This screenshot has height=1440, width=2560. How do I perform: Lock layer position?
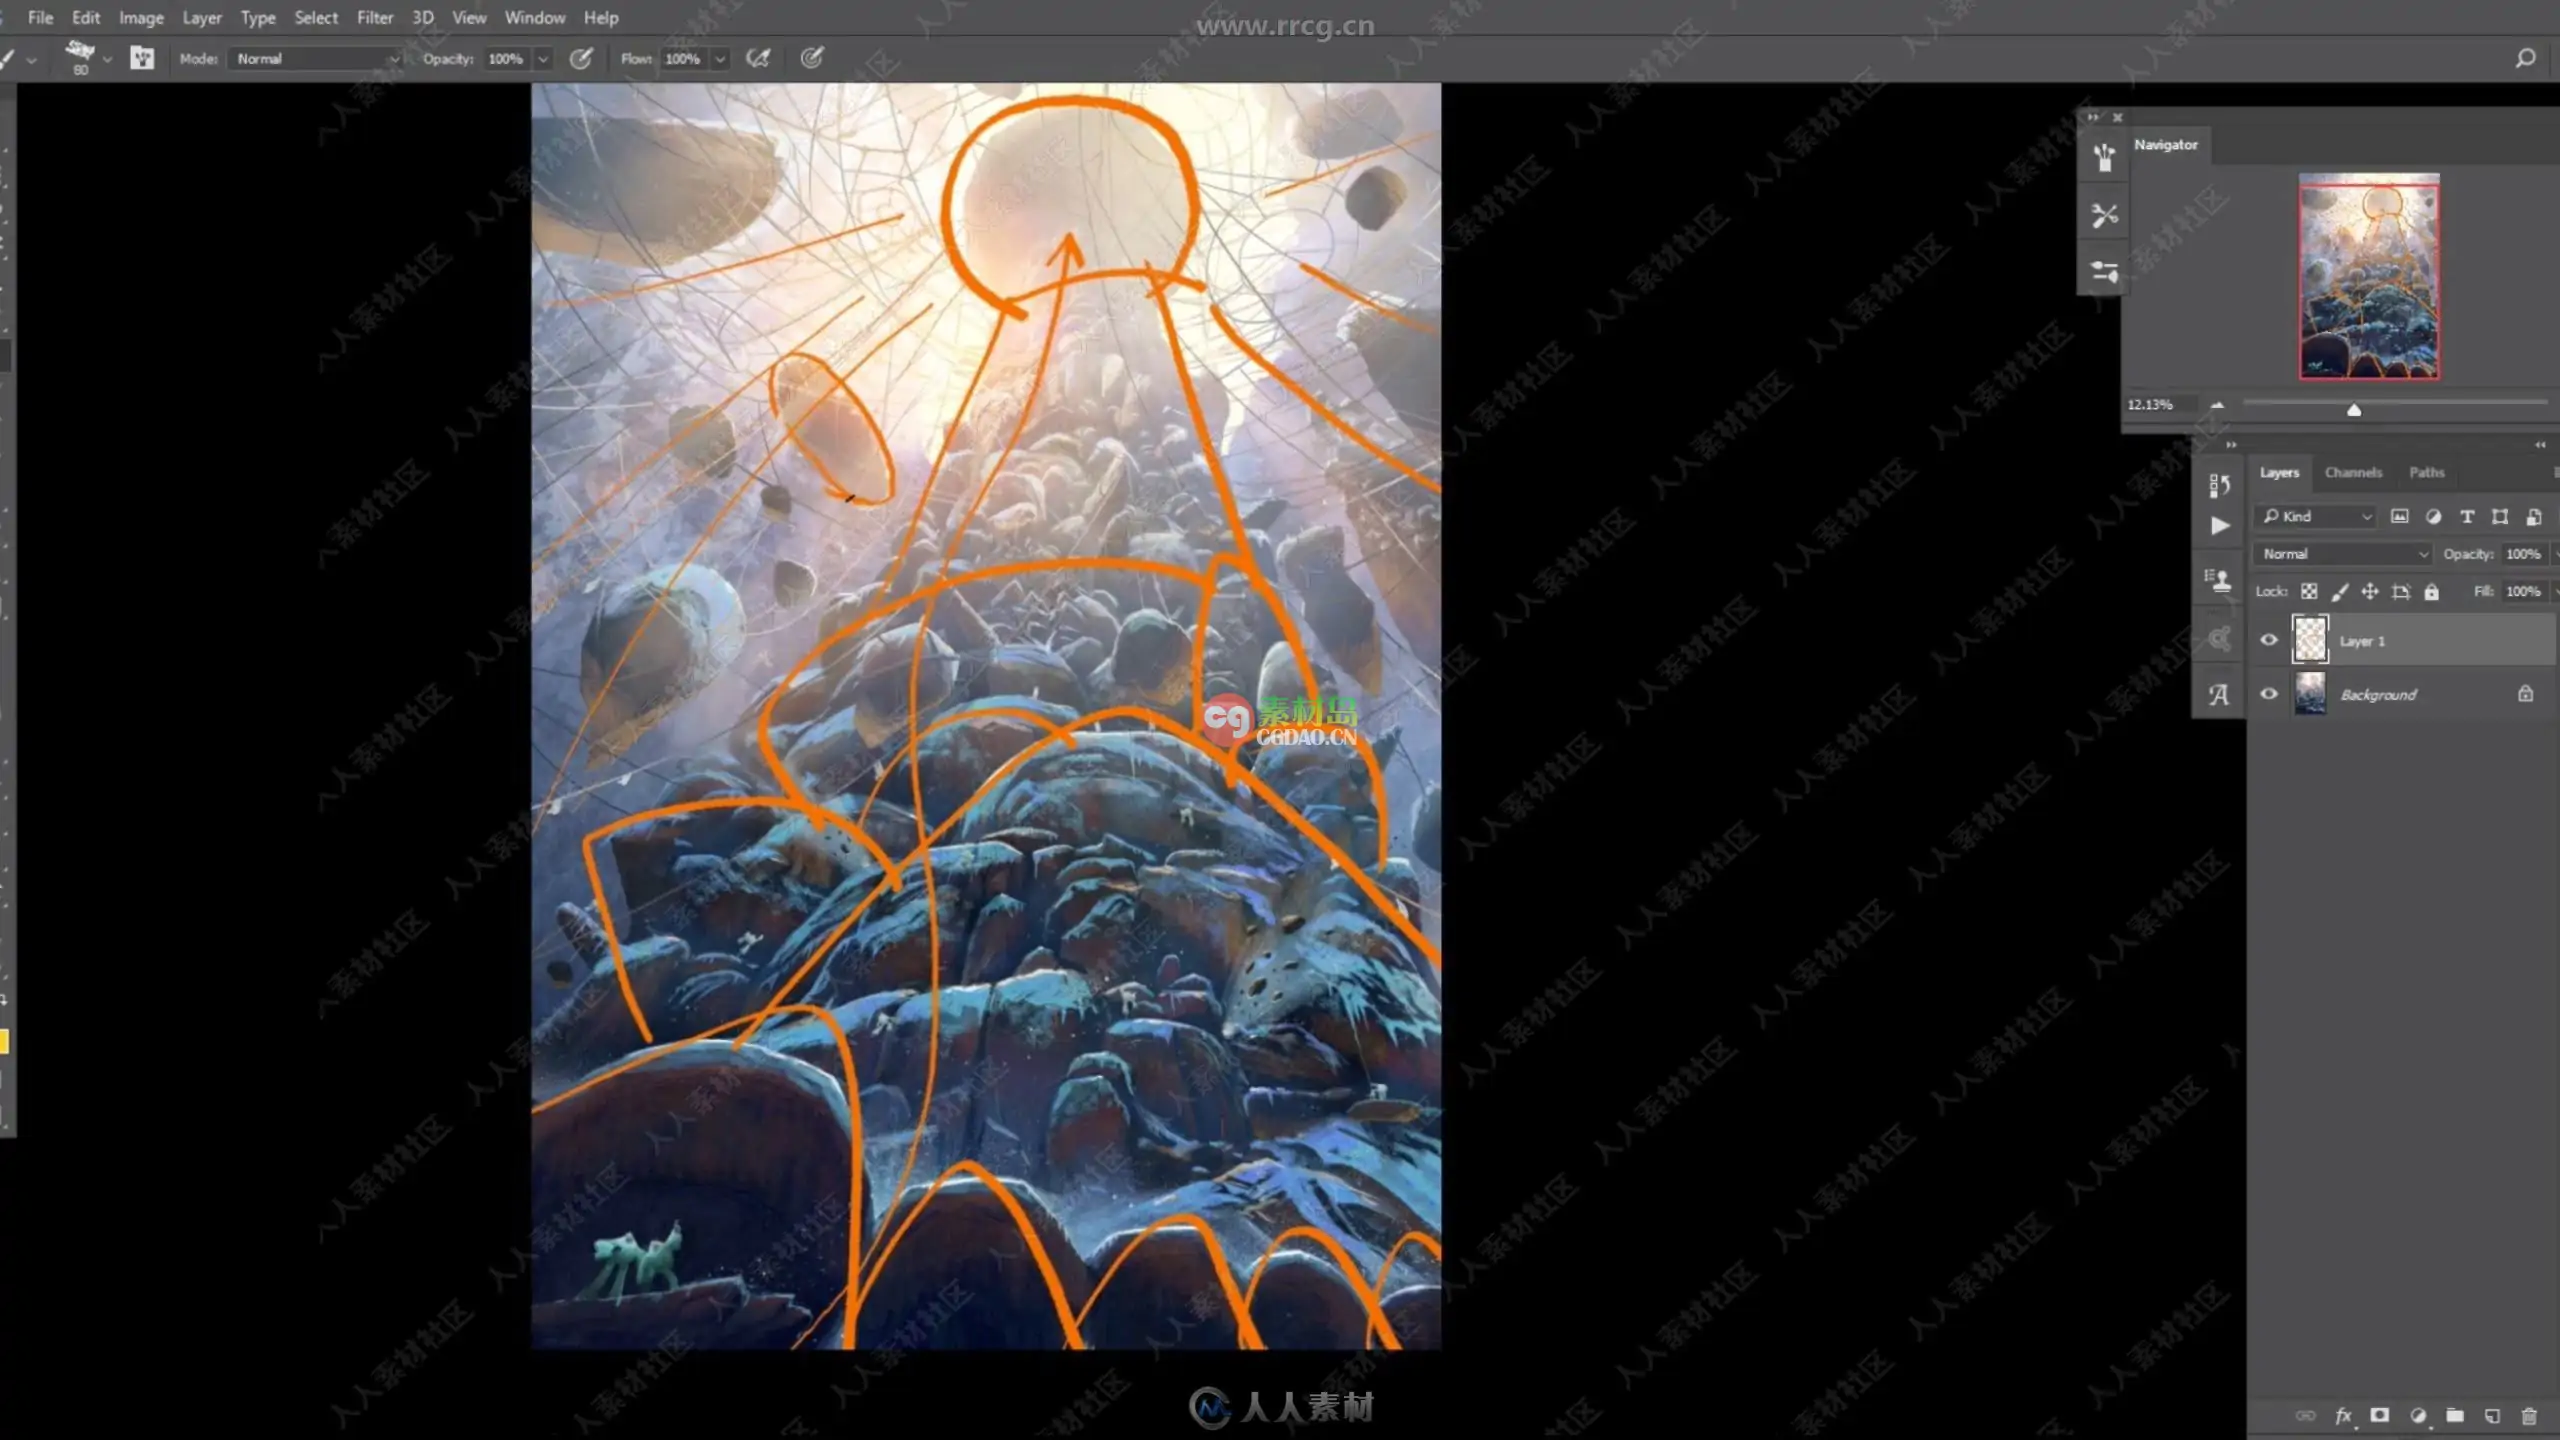pos(2369,592)
